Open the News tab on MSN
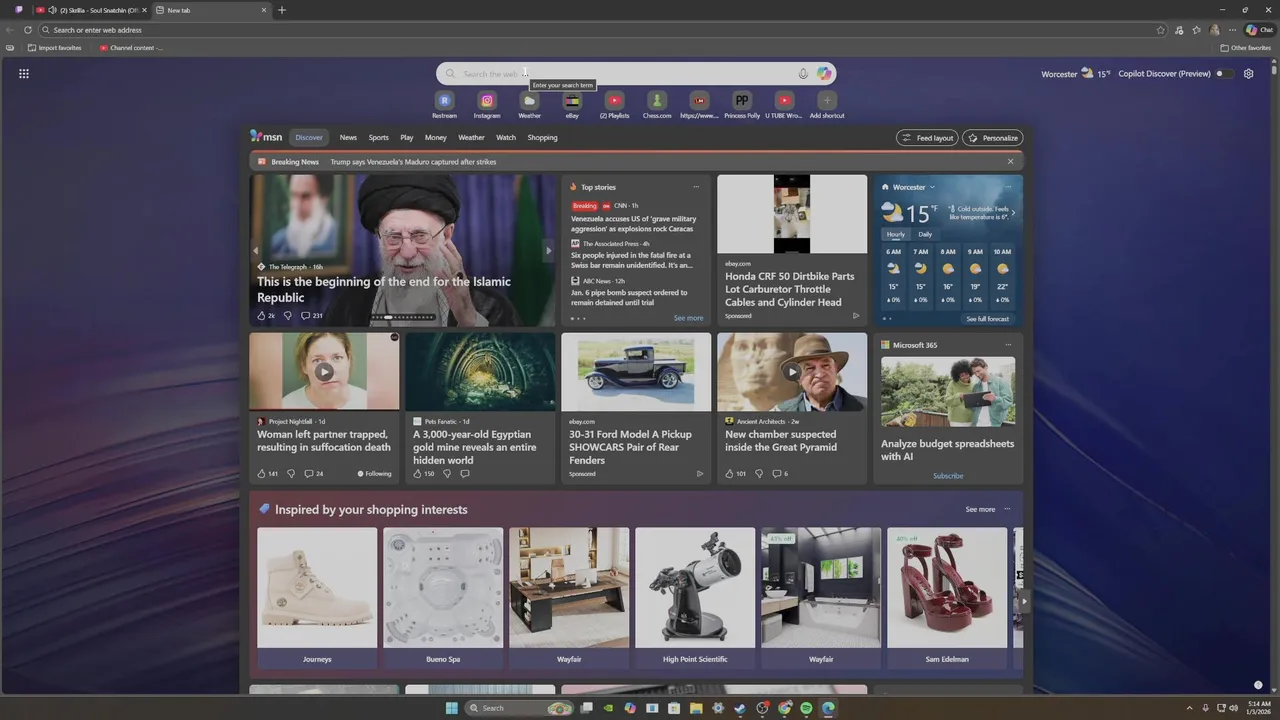 point(348,138)
